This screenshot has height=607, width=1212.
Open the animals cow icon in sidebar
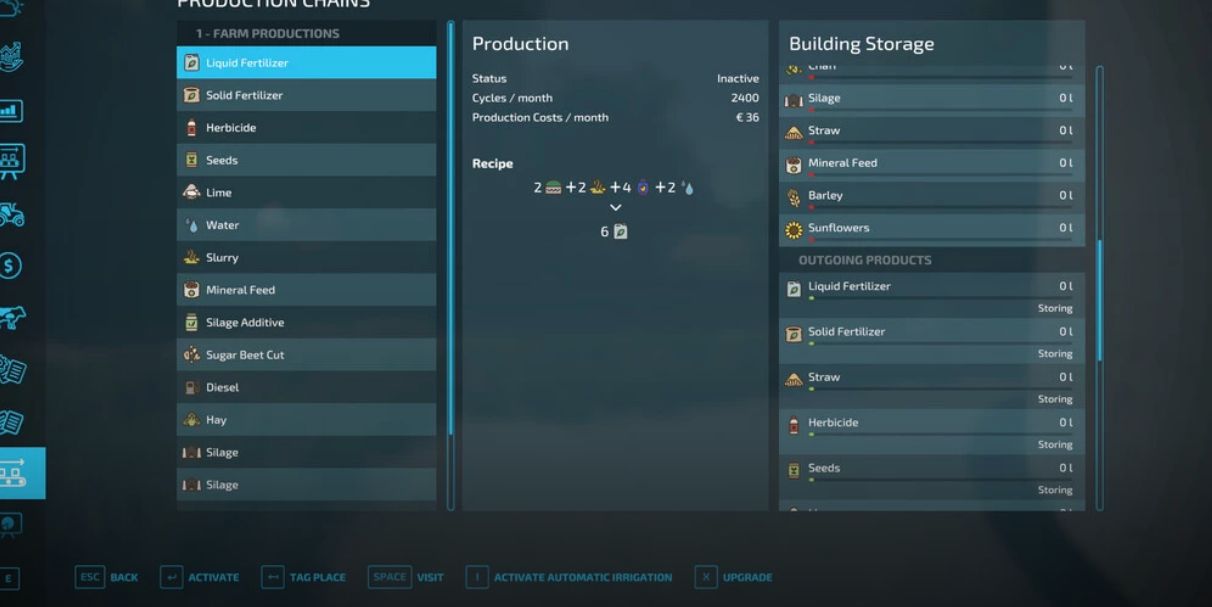point(12,318)
